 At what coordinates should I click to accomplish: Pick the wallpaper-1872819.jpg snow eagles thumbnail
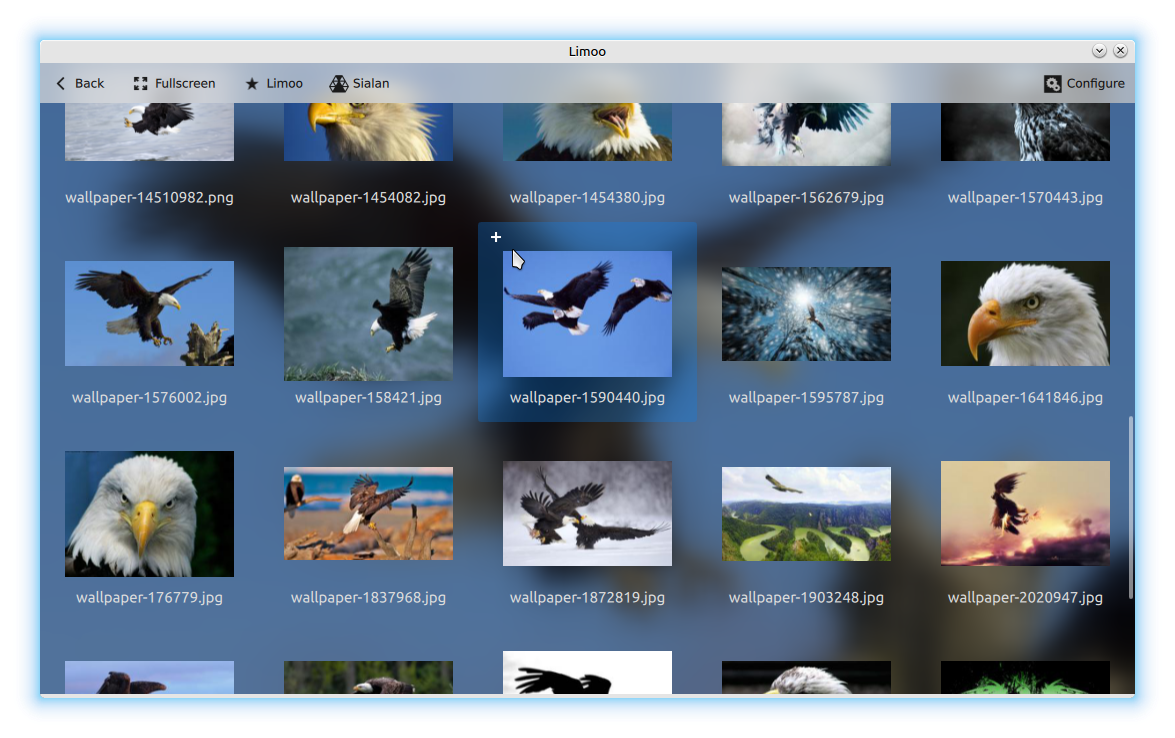click(x=587, y=513)
